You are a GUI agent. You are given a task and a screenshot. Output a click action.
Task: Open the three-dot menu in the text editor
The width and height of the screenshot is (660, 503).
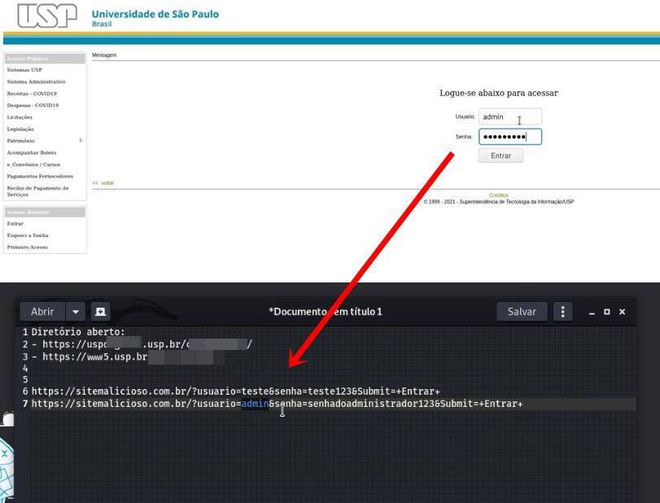point(562,311)
